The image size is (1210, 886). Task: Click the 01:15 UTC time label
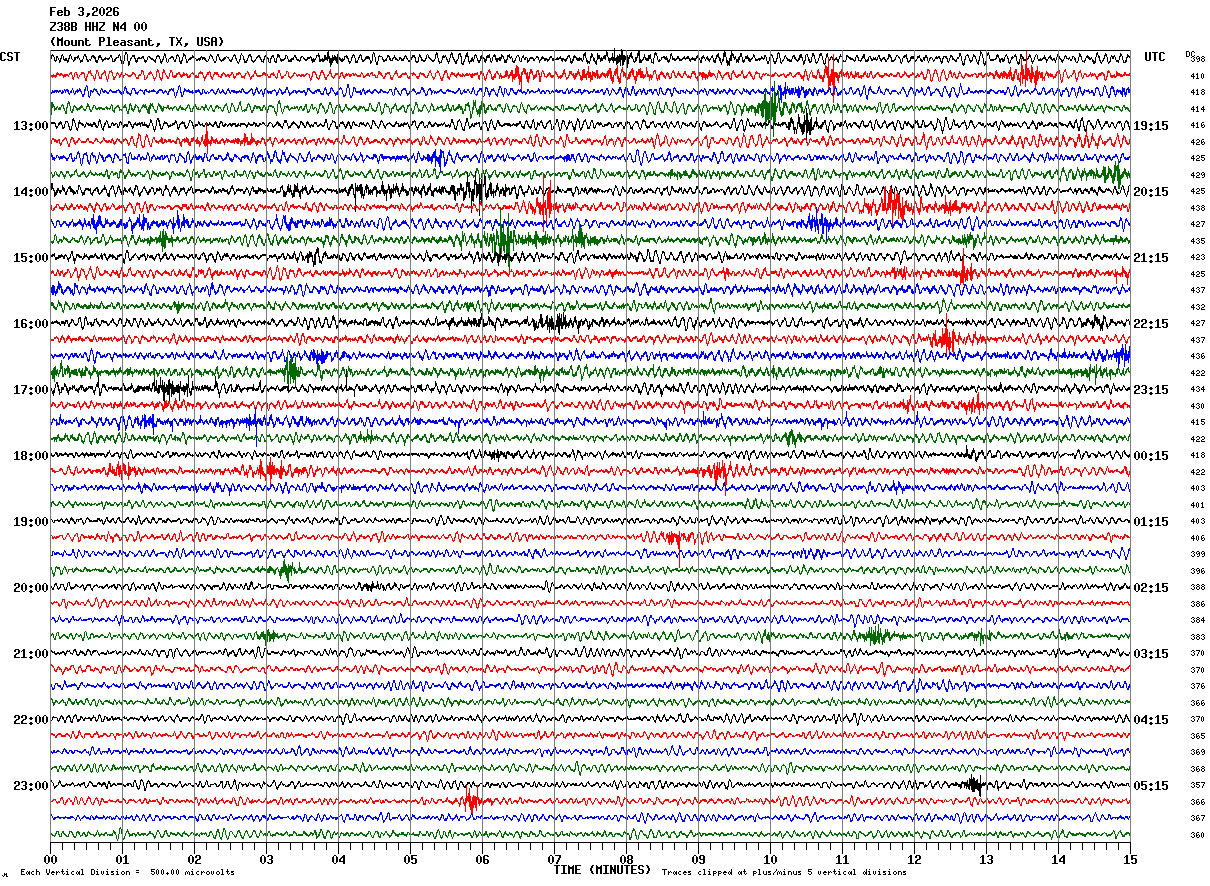[1151, 522]
